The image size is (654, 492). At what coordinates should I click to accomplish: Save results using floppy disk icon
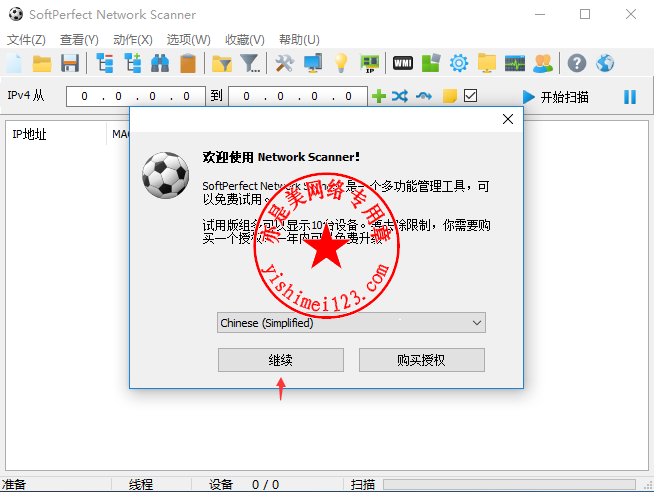(x=70, y=63)
